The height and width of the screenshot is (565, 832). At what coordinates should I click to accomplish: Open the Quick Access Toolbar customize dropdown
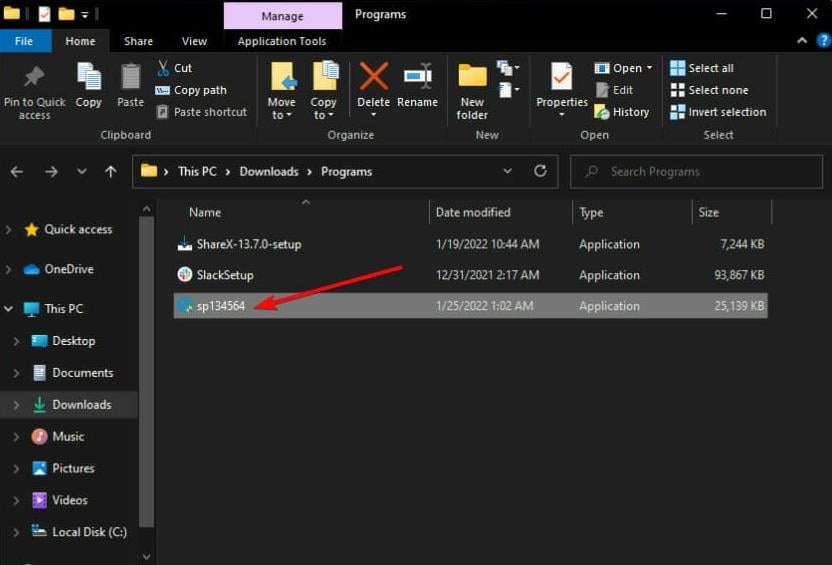(x=85, y=15)
